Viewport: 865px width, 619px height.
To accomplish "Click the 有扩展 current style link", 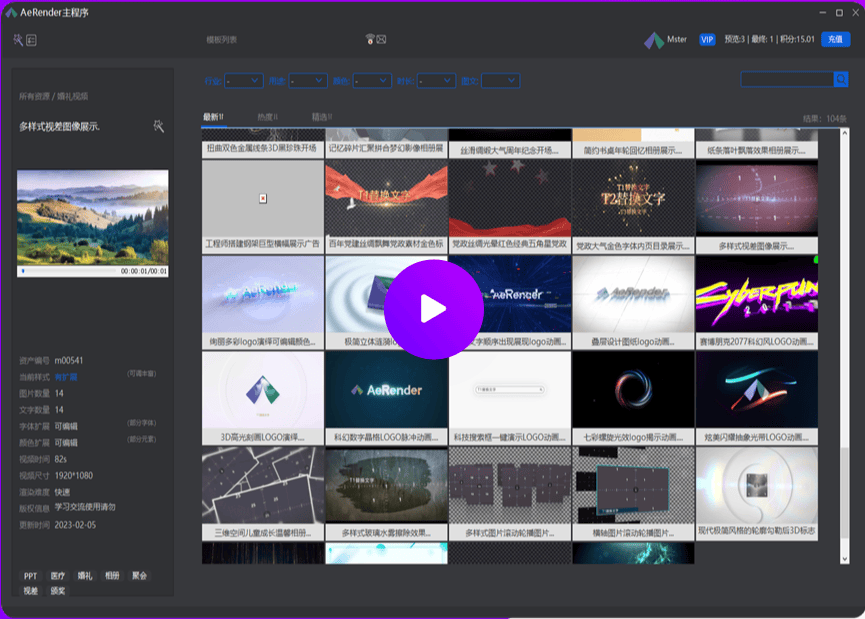I will [65, 376].
